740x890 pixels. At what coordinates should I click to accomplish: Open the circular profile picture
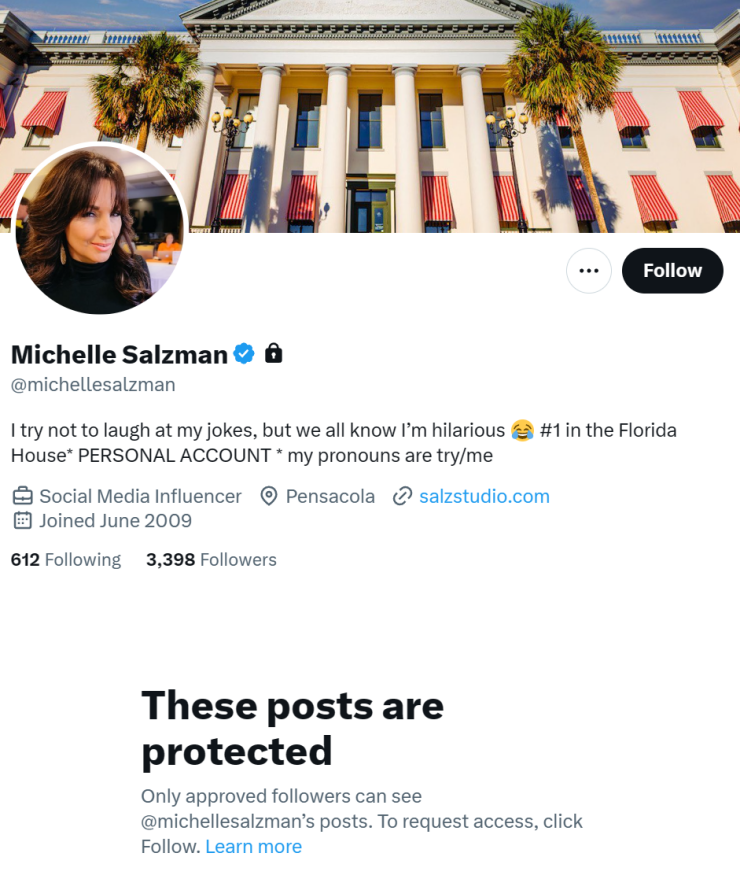pyautogui.click(x=100, y=228)
